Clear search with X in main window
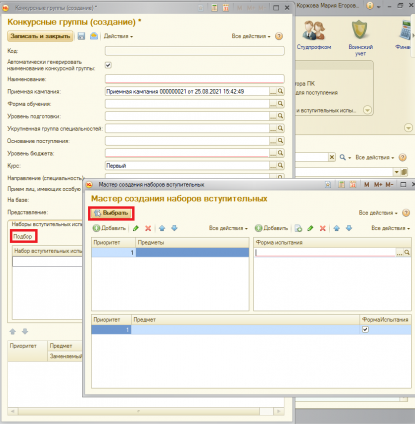 coord(332,157)
